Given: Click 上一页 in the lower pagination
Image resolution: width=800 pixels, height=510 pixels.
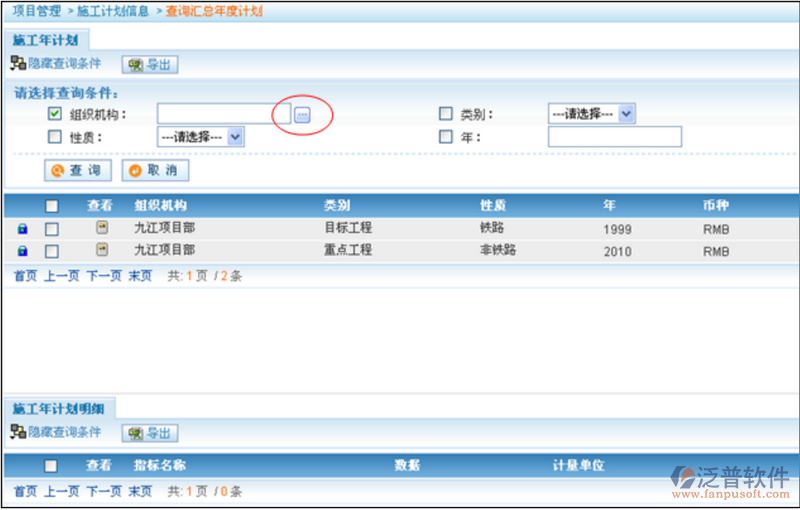Looking at the screenshot, I should [x=62, y=491].
